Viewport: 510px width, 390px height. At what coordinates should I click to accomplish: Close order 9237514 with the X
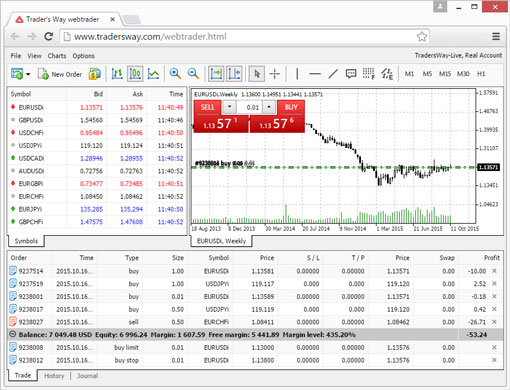(x=494, y=271)
